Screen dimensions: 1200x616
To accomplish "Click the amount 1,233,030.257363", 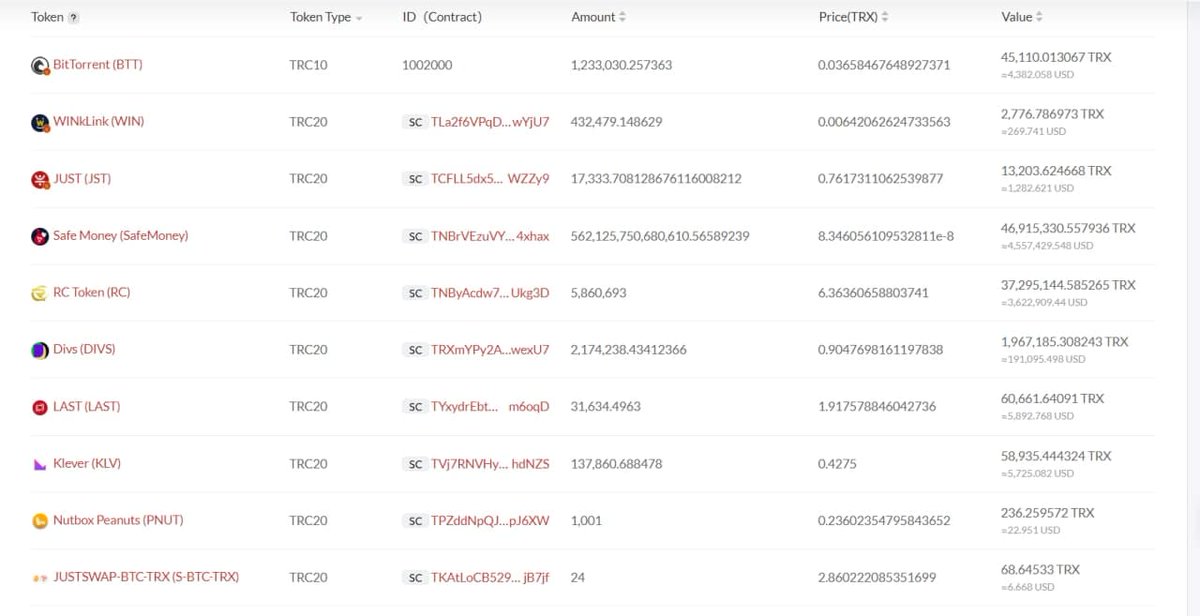I will 621,65.
